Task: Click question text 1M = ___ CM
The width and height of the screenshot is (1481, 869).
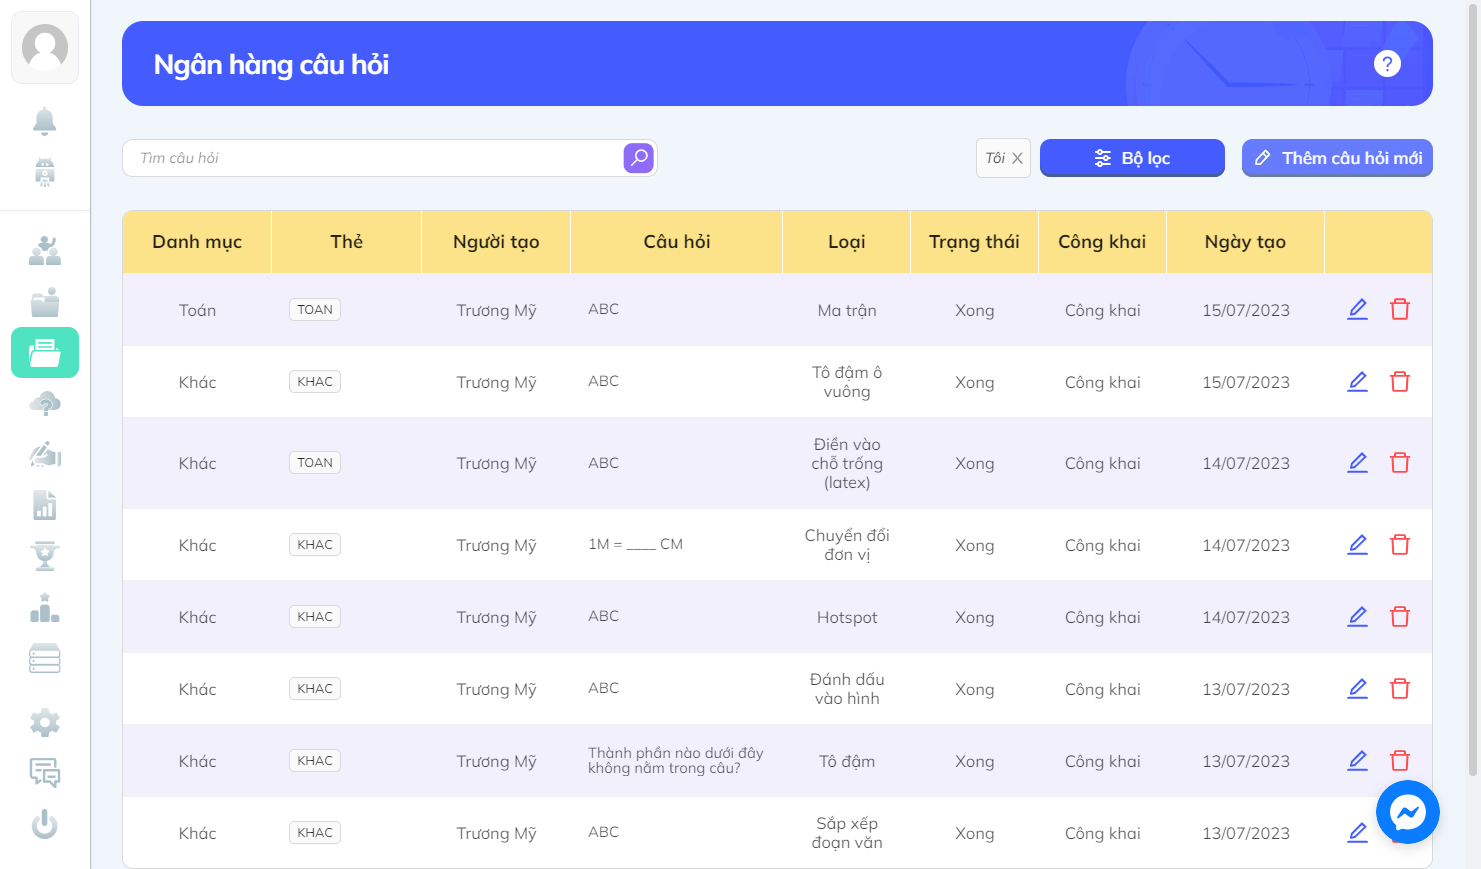Action: pyautogui.click(x=635, y=544)
